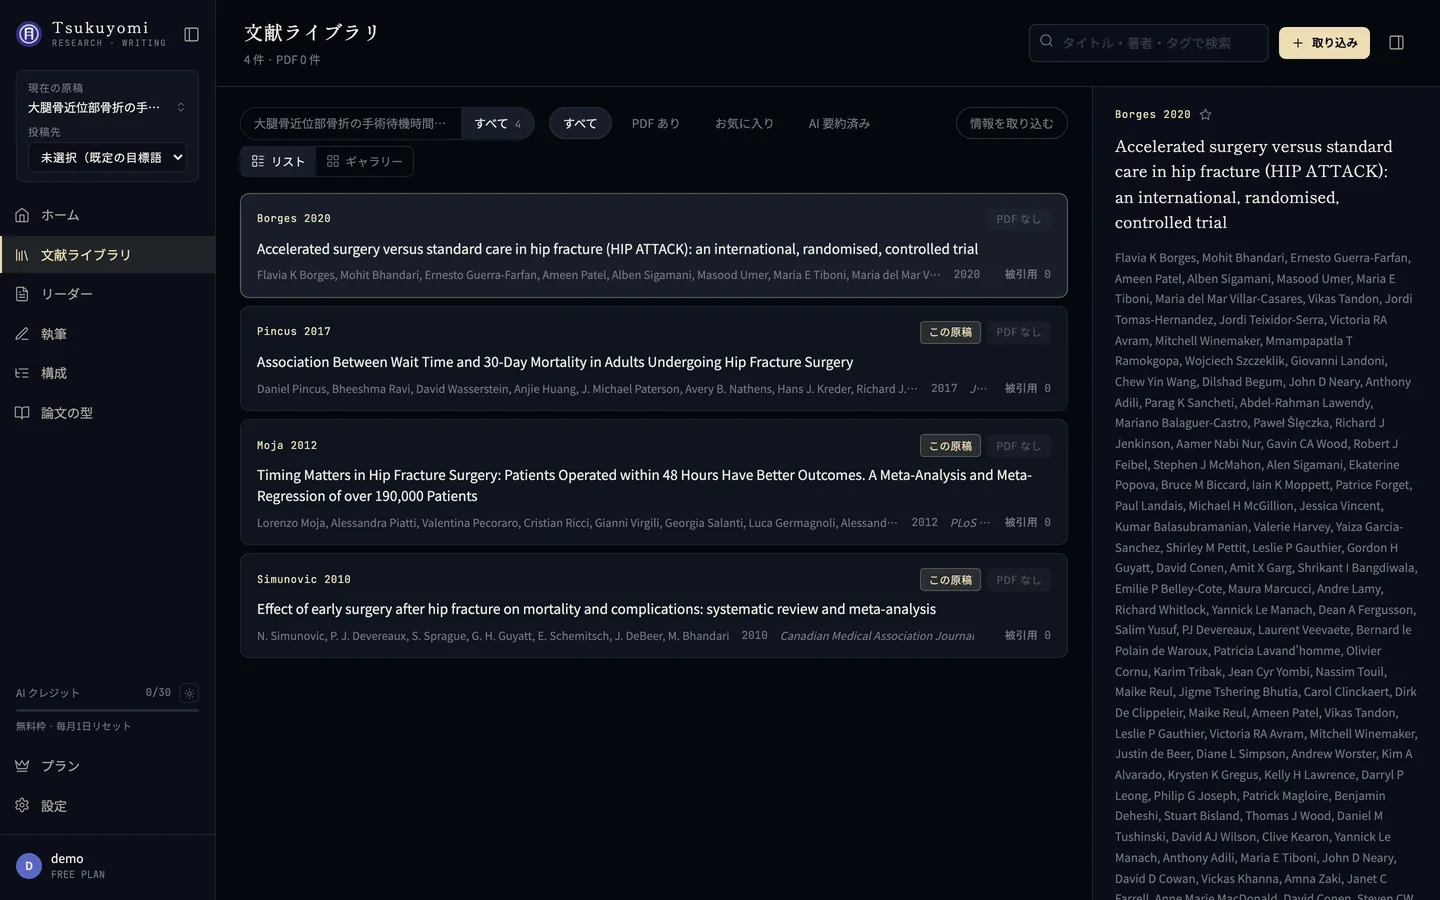The image size is (1440, 900).
Task: Click the Canadian Medical Association Journal text
Action: tap(877, 636)
